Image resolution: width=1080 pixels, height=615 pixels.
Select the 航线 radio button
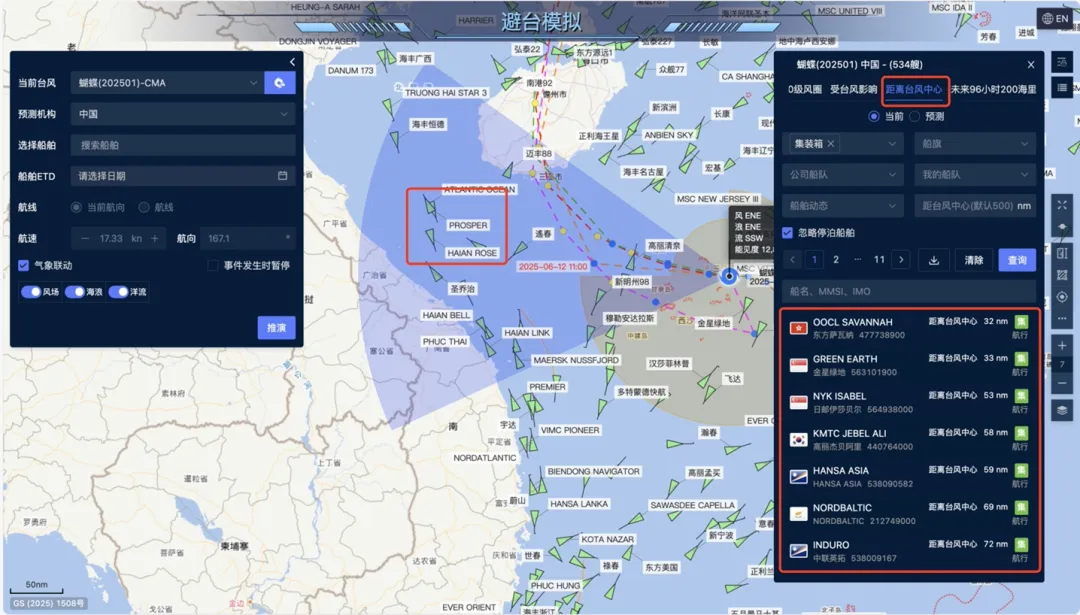(x=144, y=207)
